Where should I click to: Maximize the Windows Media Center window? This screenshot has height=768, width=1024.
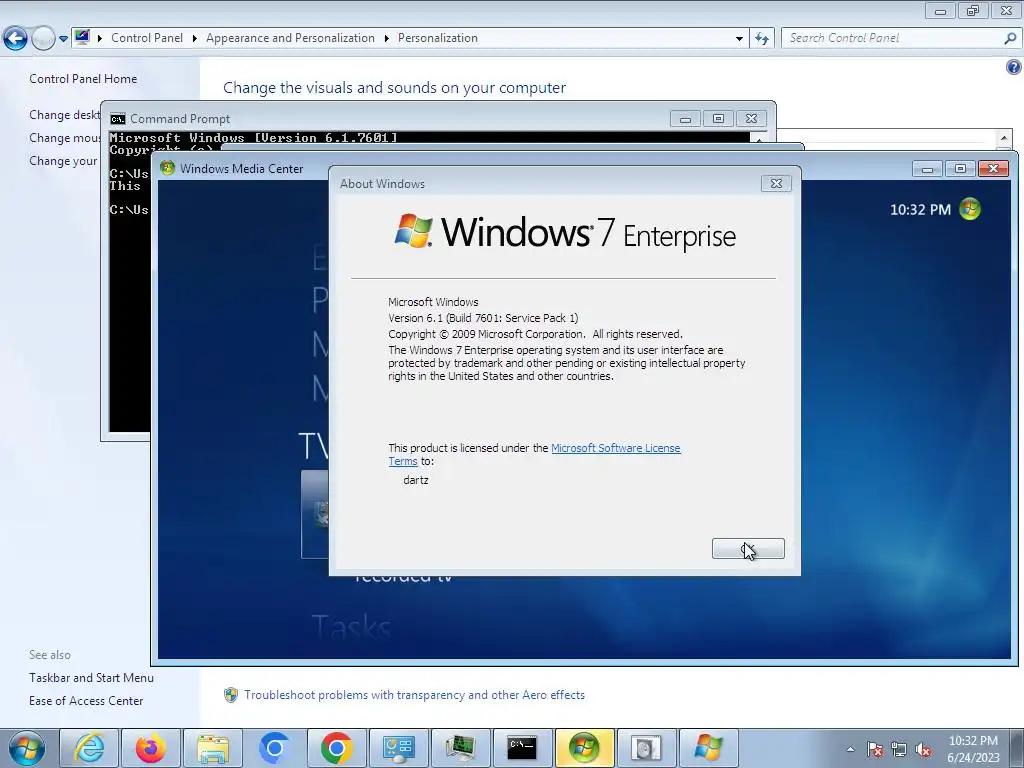point(960,169)
